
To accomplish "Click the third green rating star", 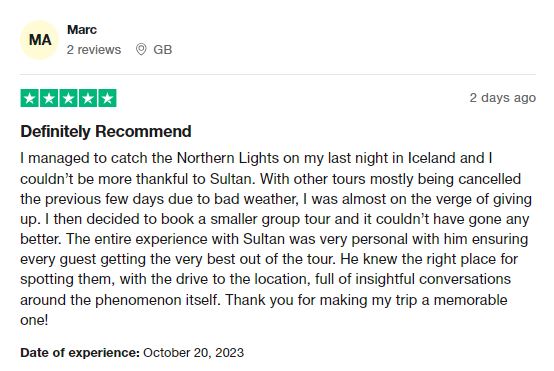I will coord(69,98).
